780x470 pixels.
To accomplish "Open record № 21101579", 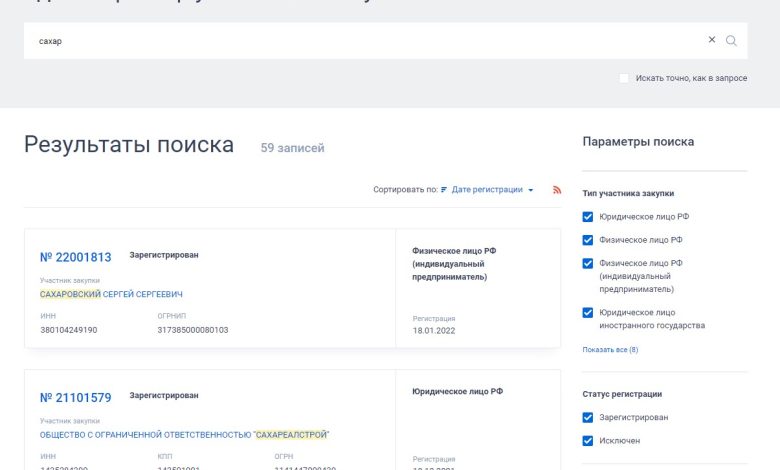I will pos(76,398).
